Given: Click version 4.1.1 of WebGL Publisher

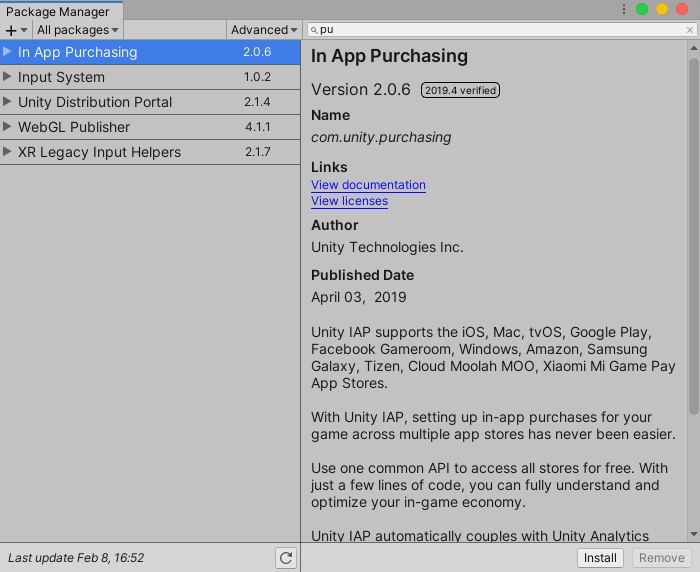Looking at the screenshot, I should click(258, 127).
